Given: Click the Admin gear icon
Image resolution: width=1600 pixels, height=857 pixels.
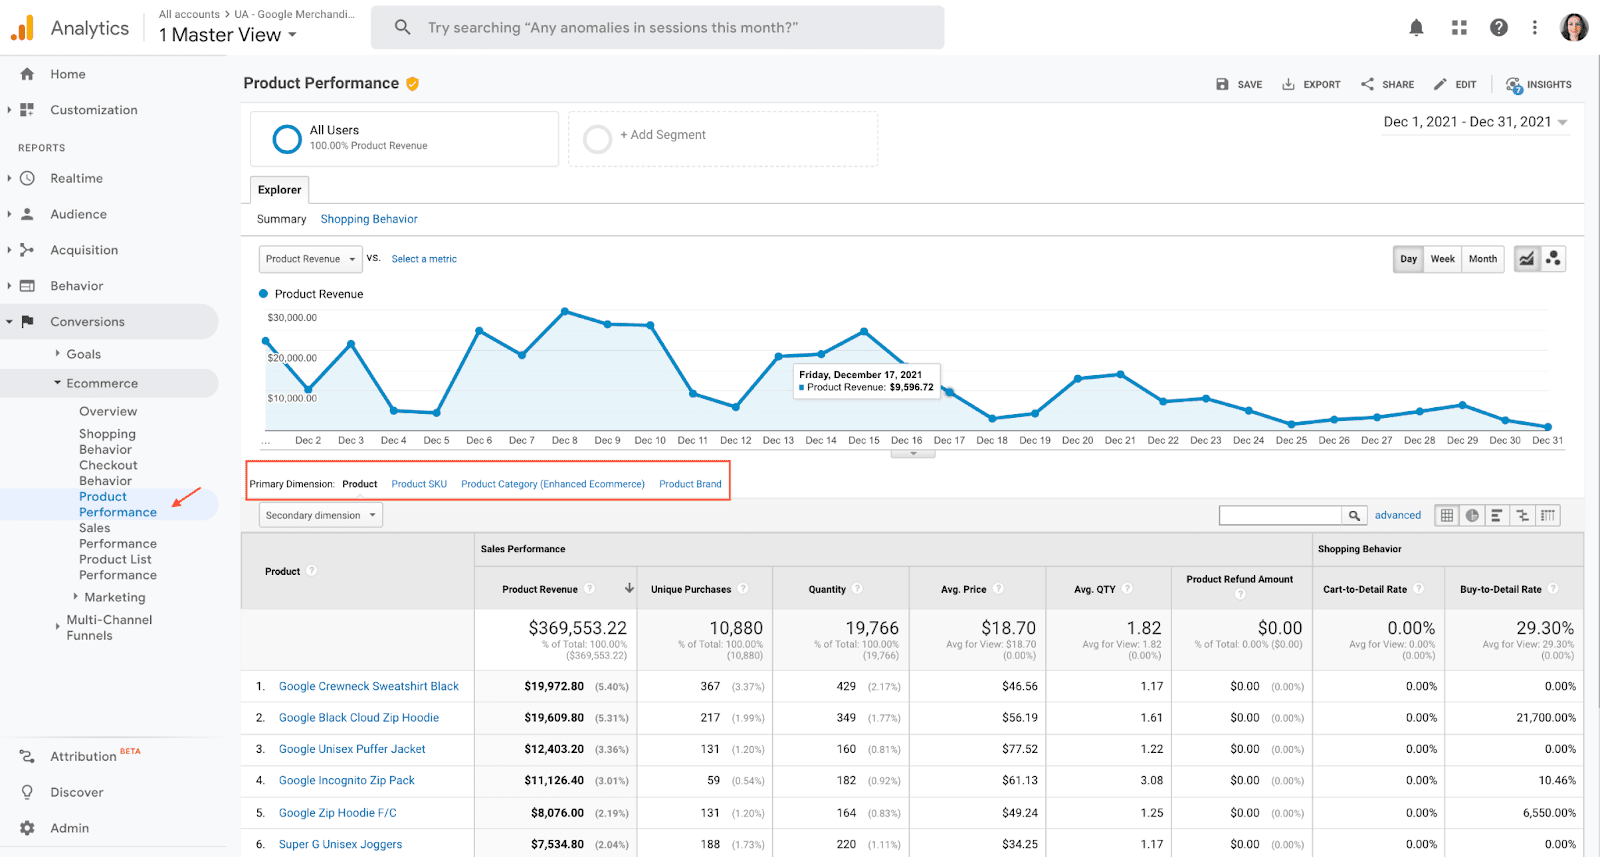Looking at the screenshot, I should tap(27, 828).
